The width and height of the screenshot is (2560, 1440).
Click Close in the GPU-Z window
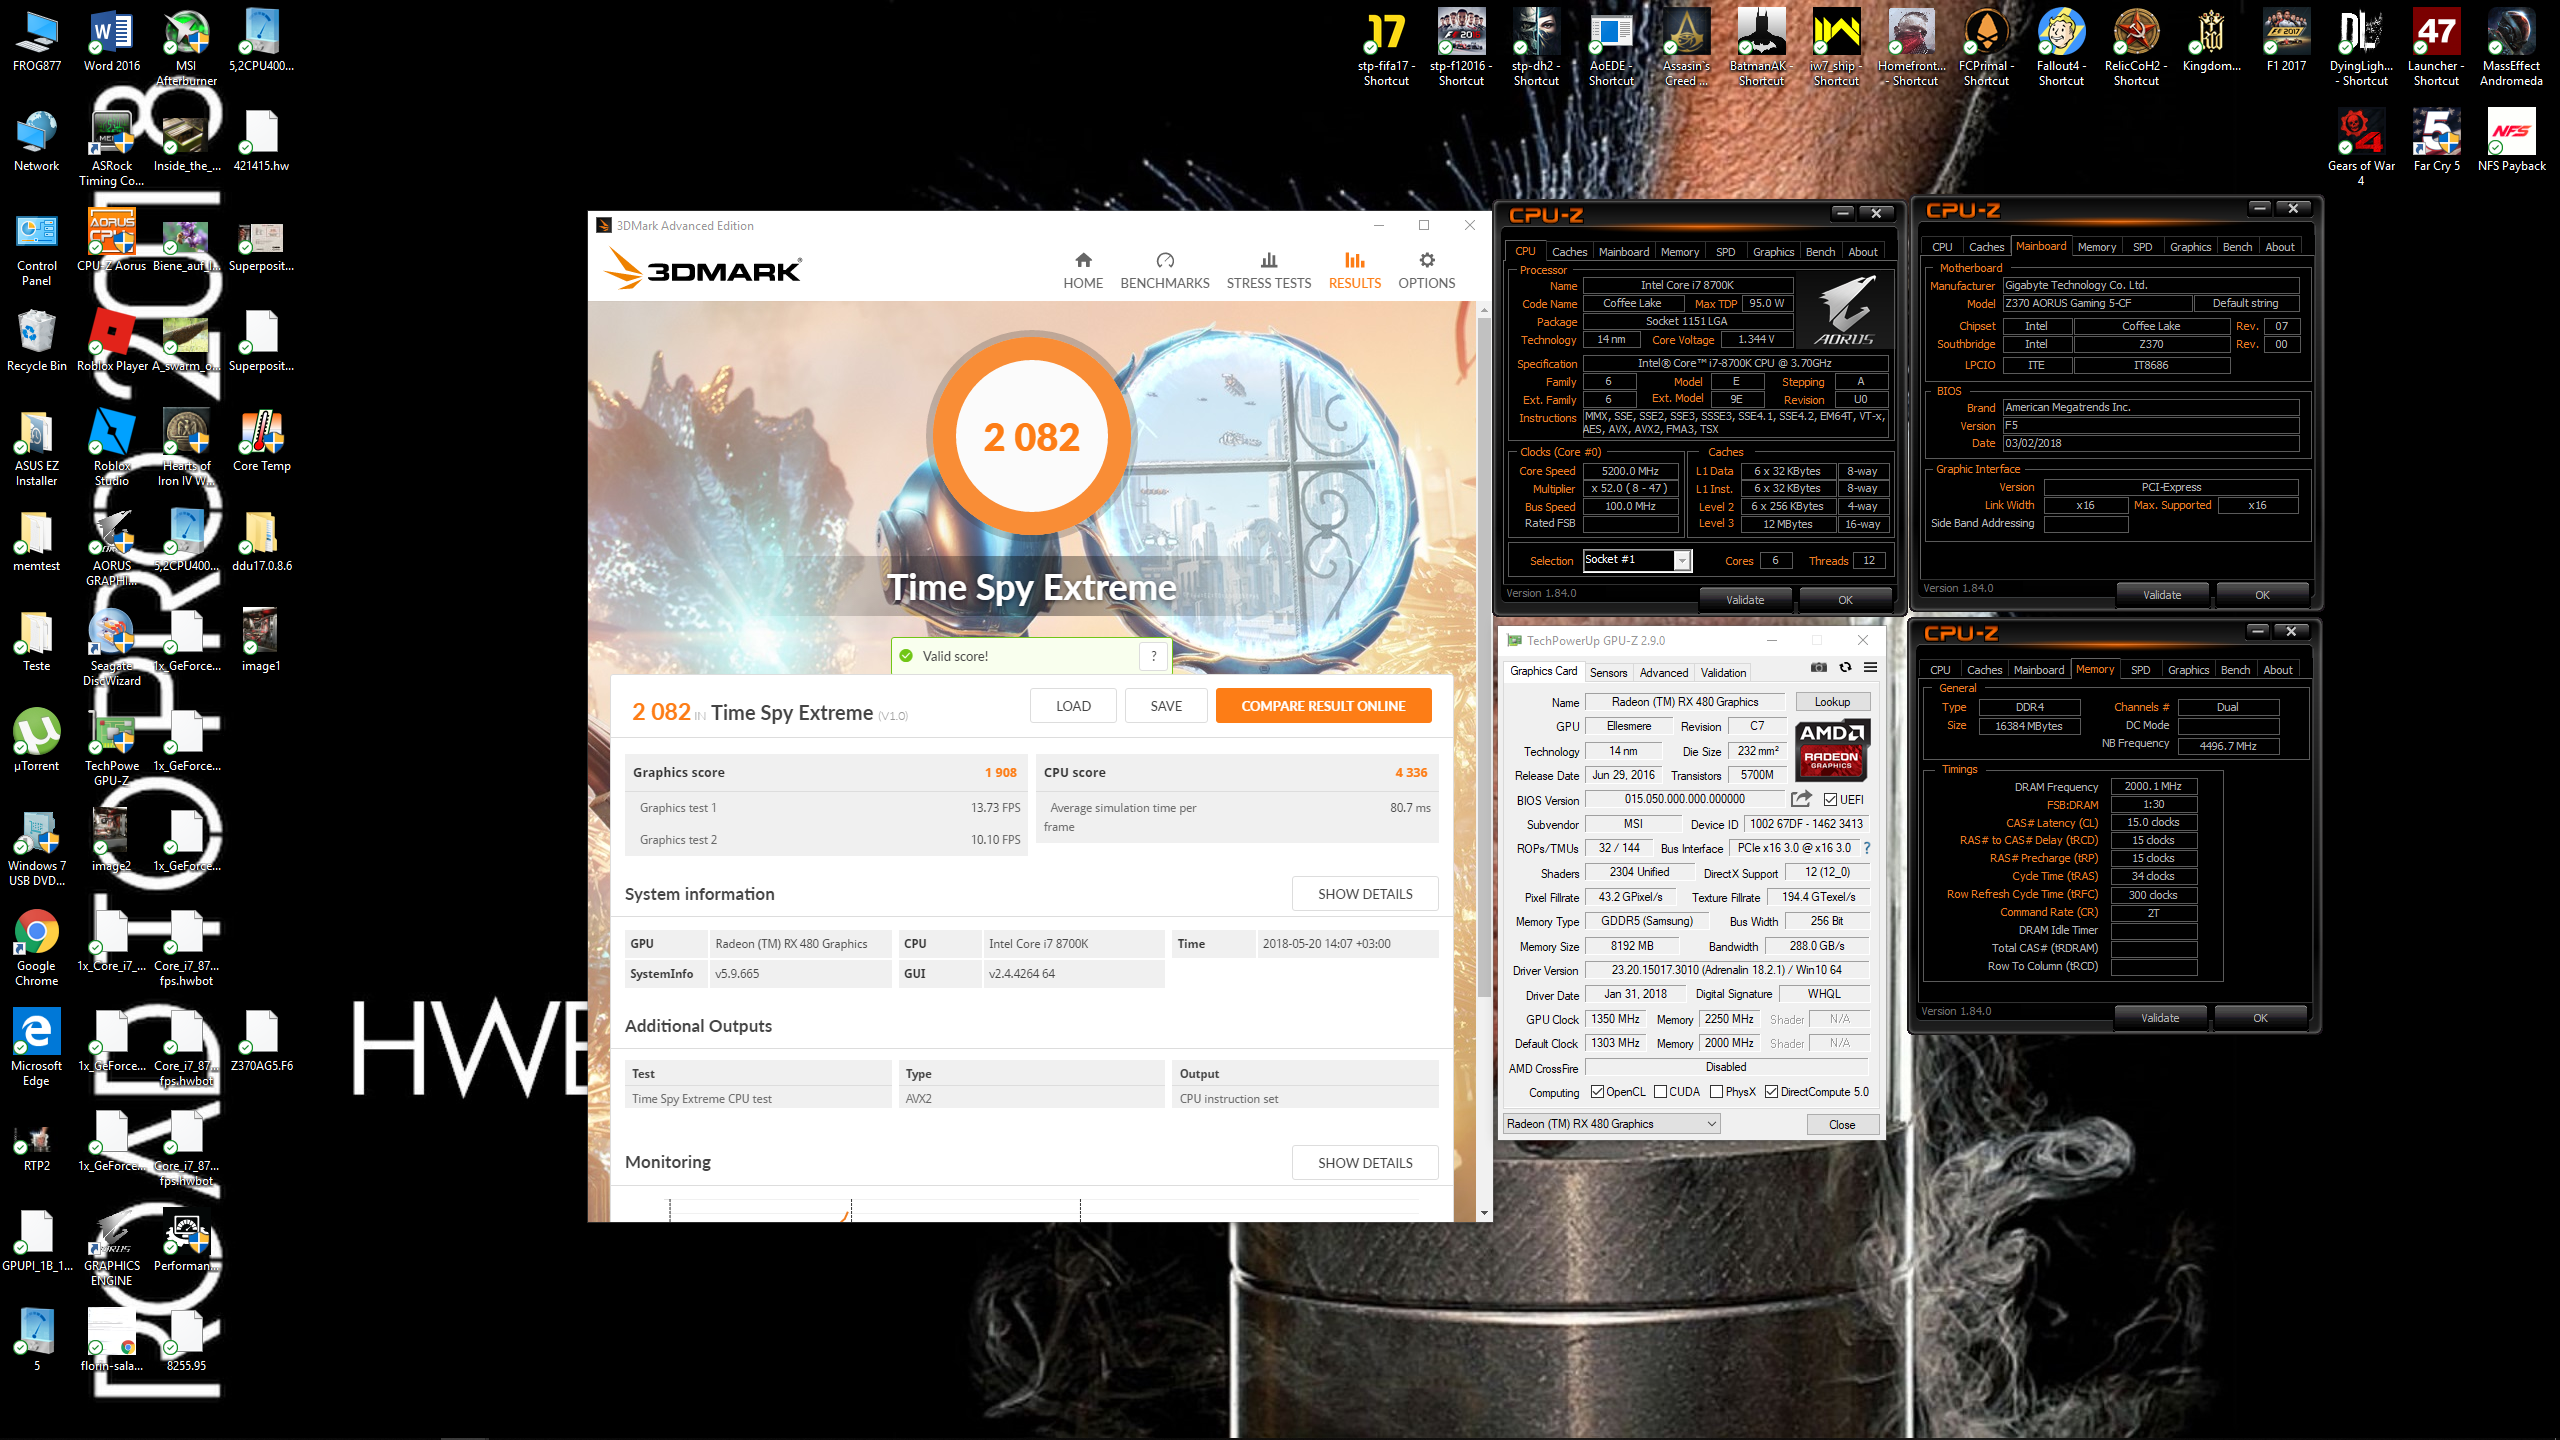(x=1842, y=1125)
